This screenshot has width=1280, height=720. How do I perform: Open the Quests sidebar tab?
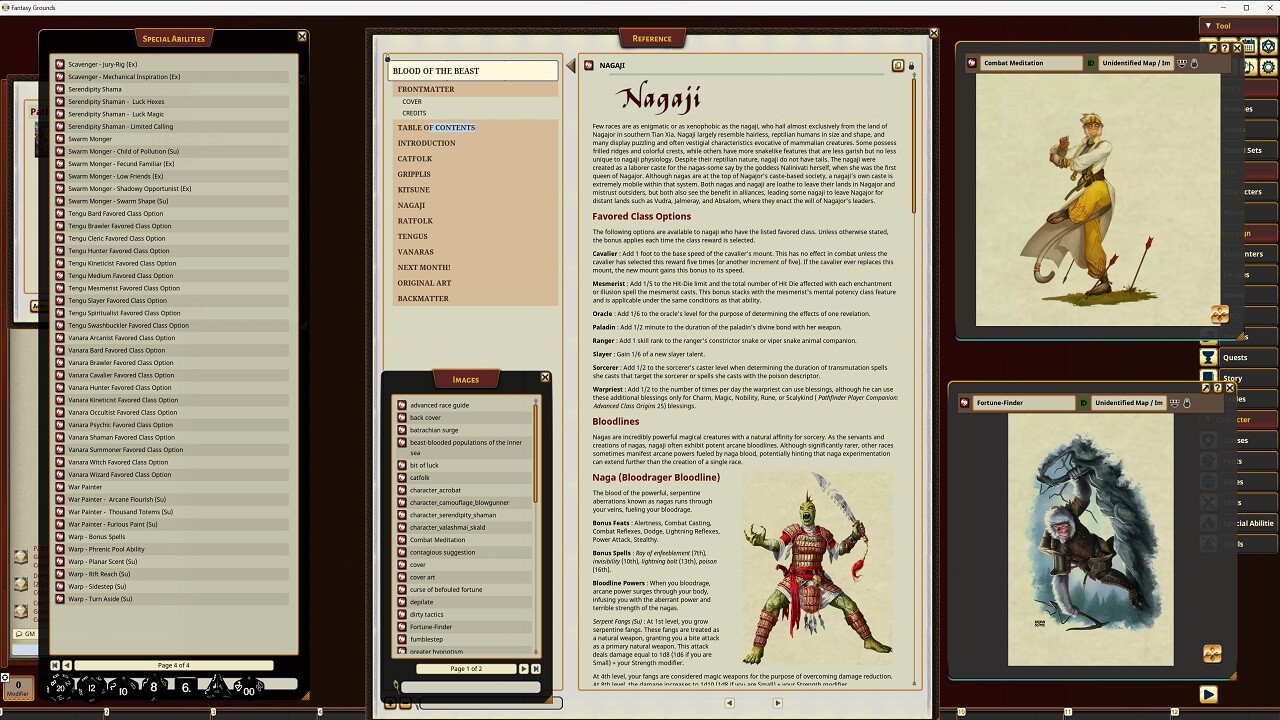[1236, 357]
